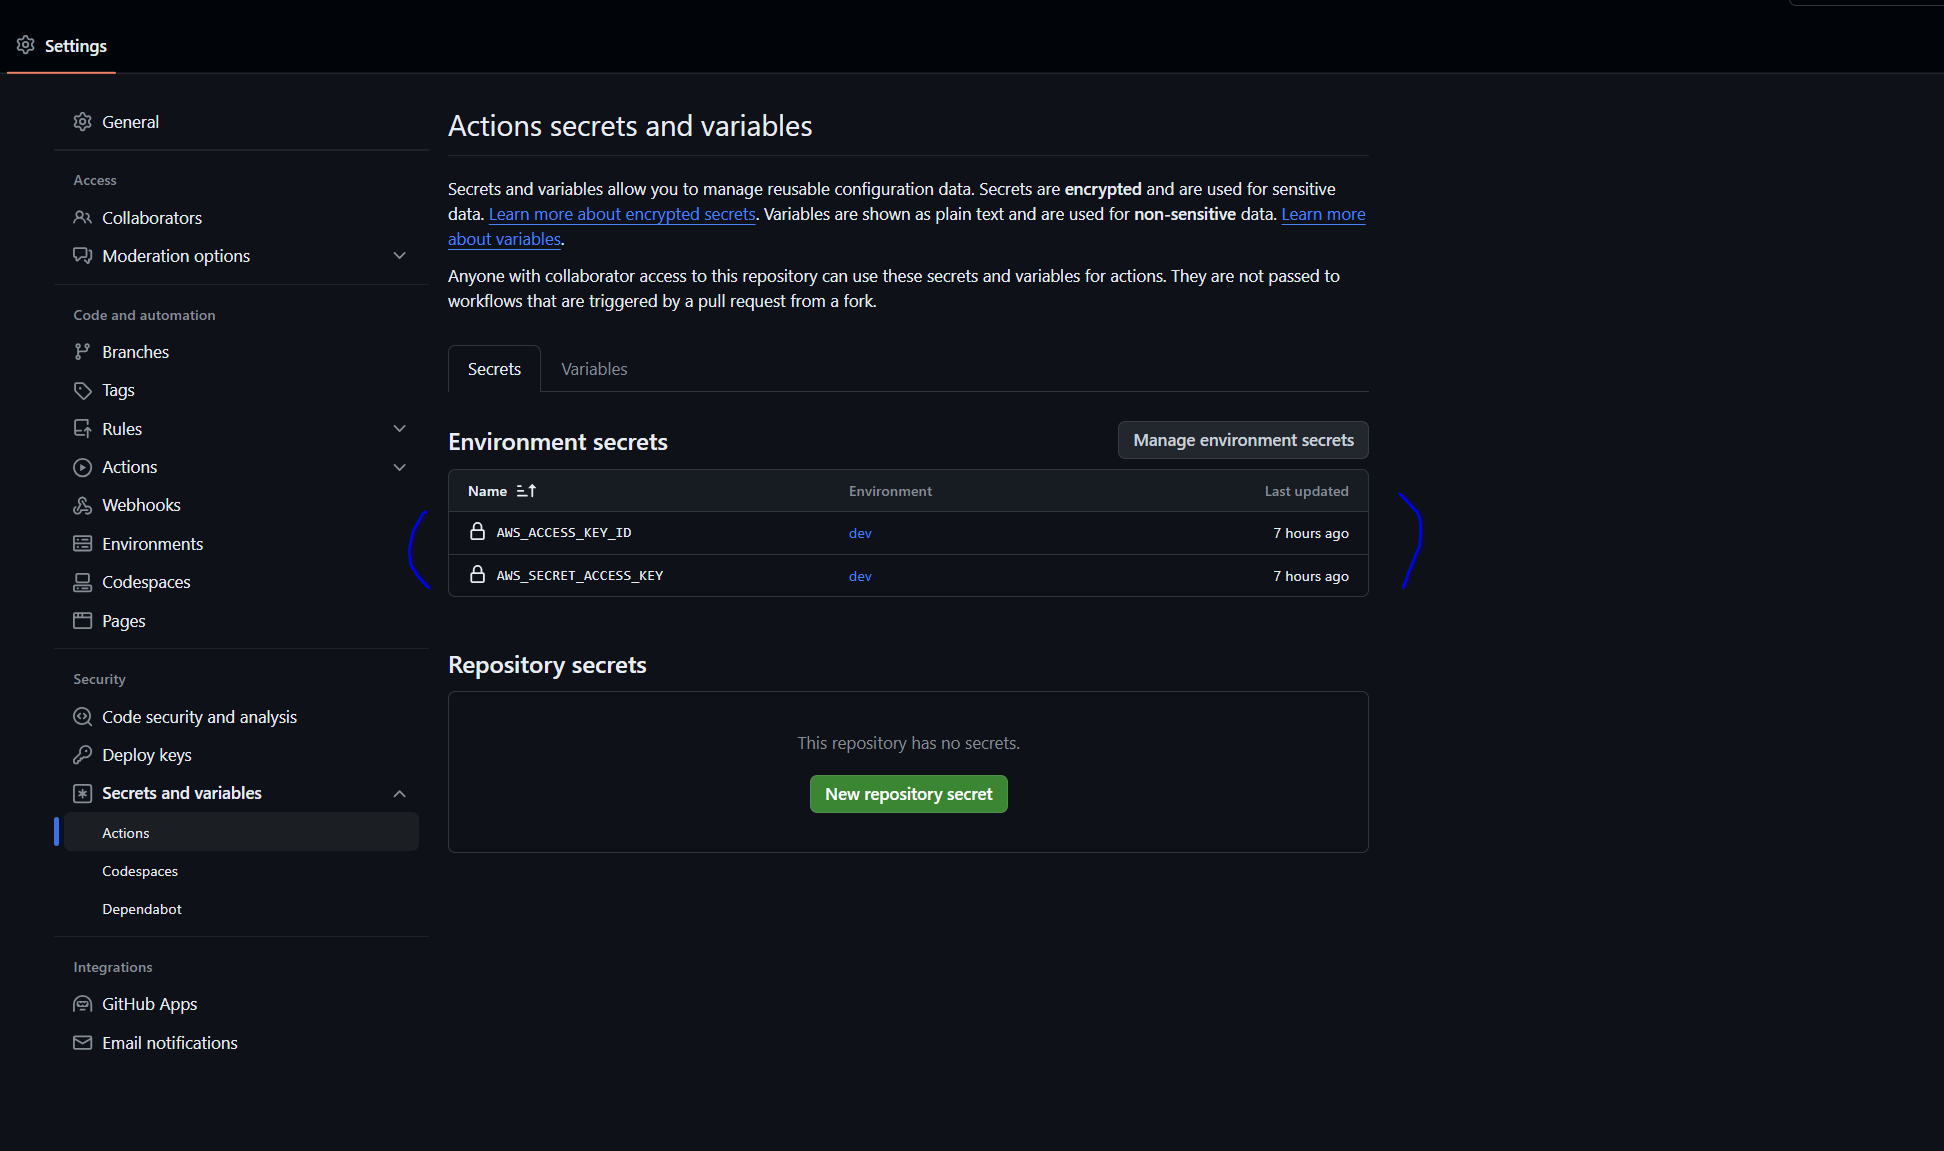Open Learn more about encrypted secrets link

click(621, 214)
